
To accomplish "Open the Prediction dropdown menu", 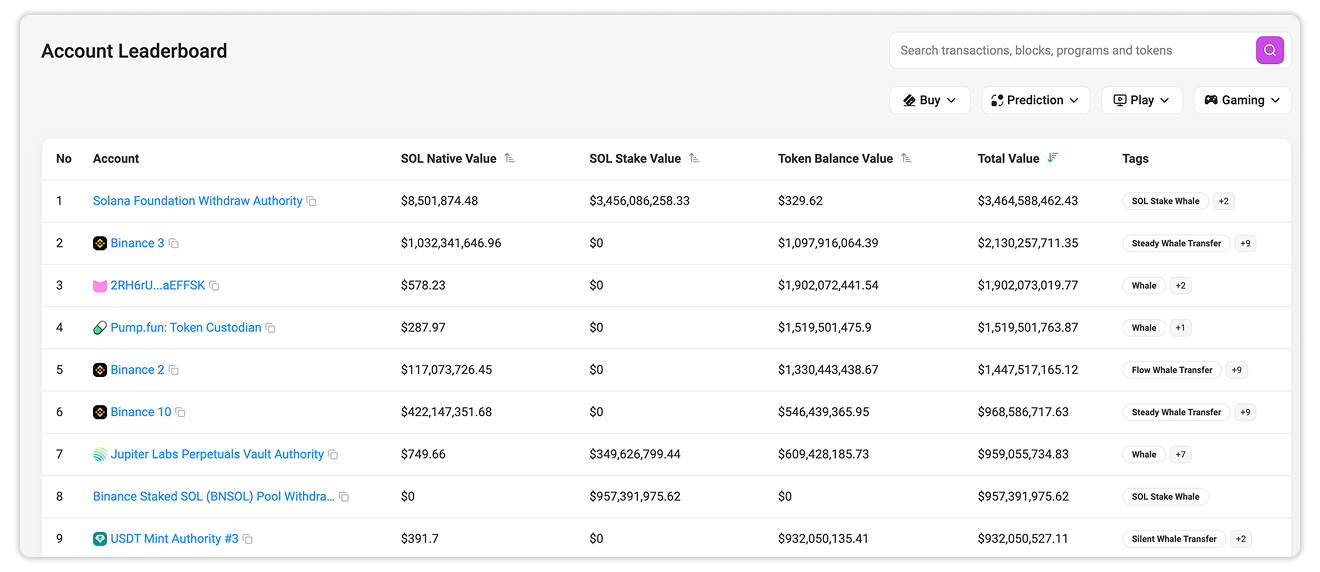I will click(x=1036, y=100).
